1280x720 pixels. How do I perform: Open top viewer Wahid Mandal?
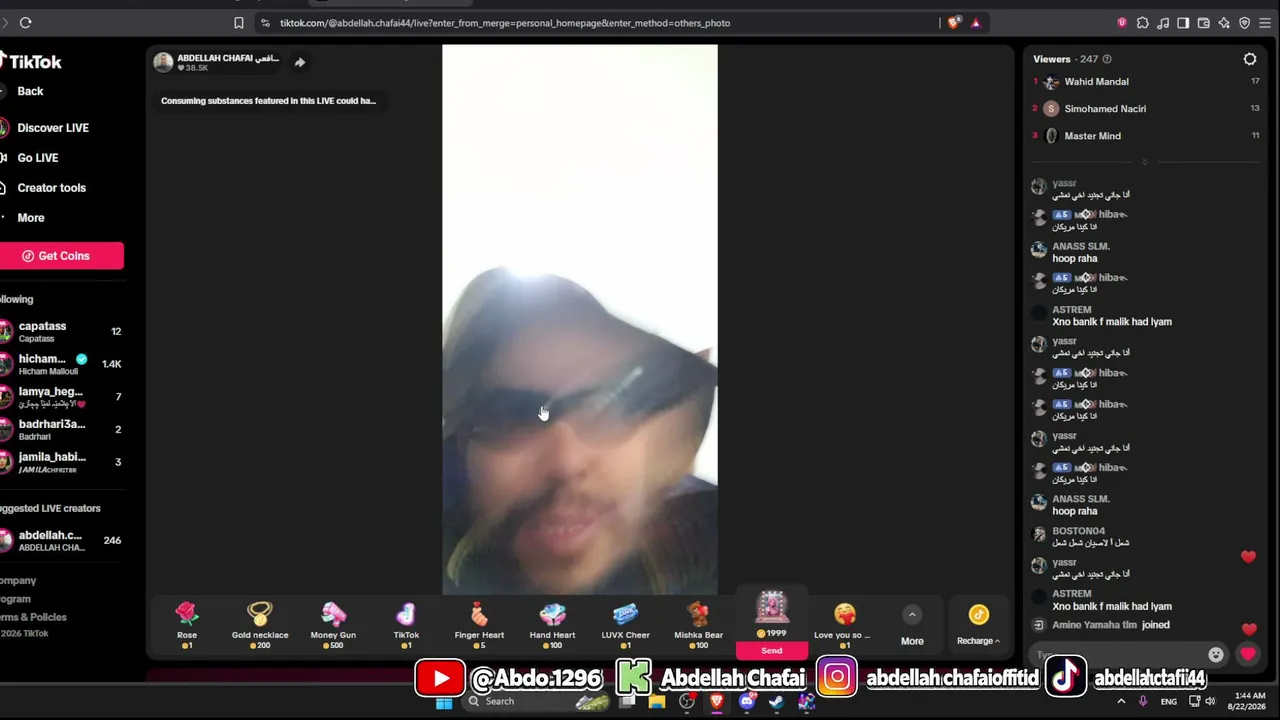(1146, 82)
